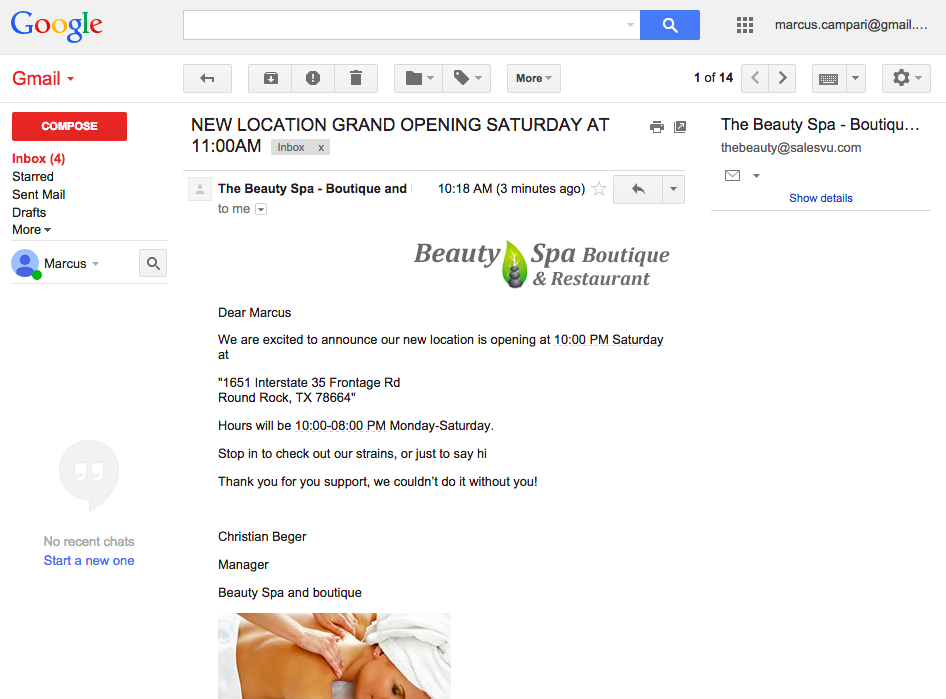
Task: Star this Beauty Spa message
Action: point(599,189)
